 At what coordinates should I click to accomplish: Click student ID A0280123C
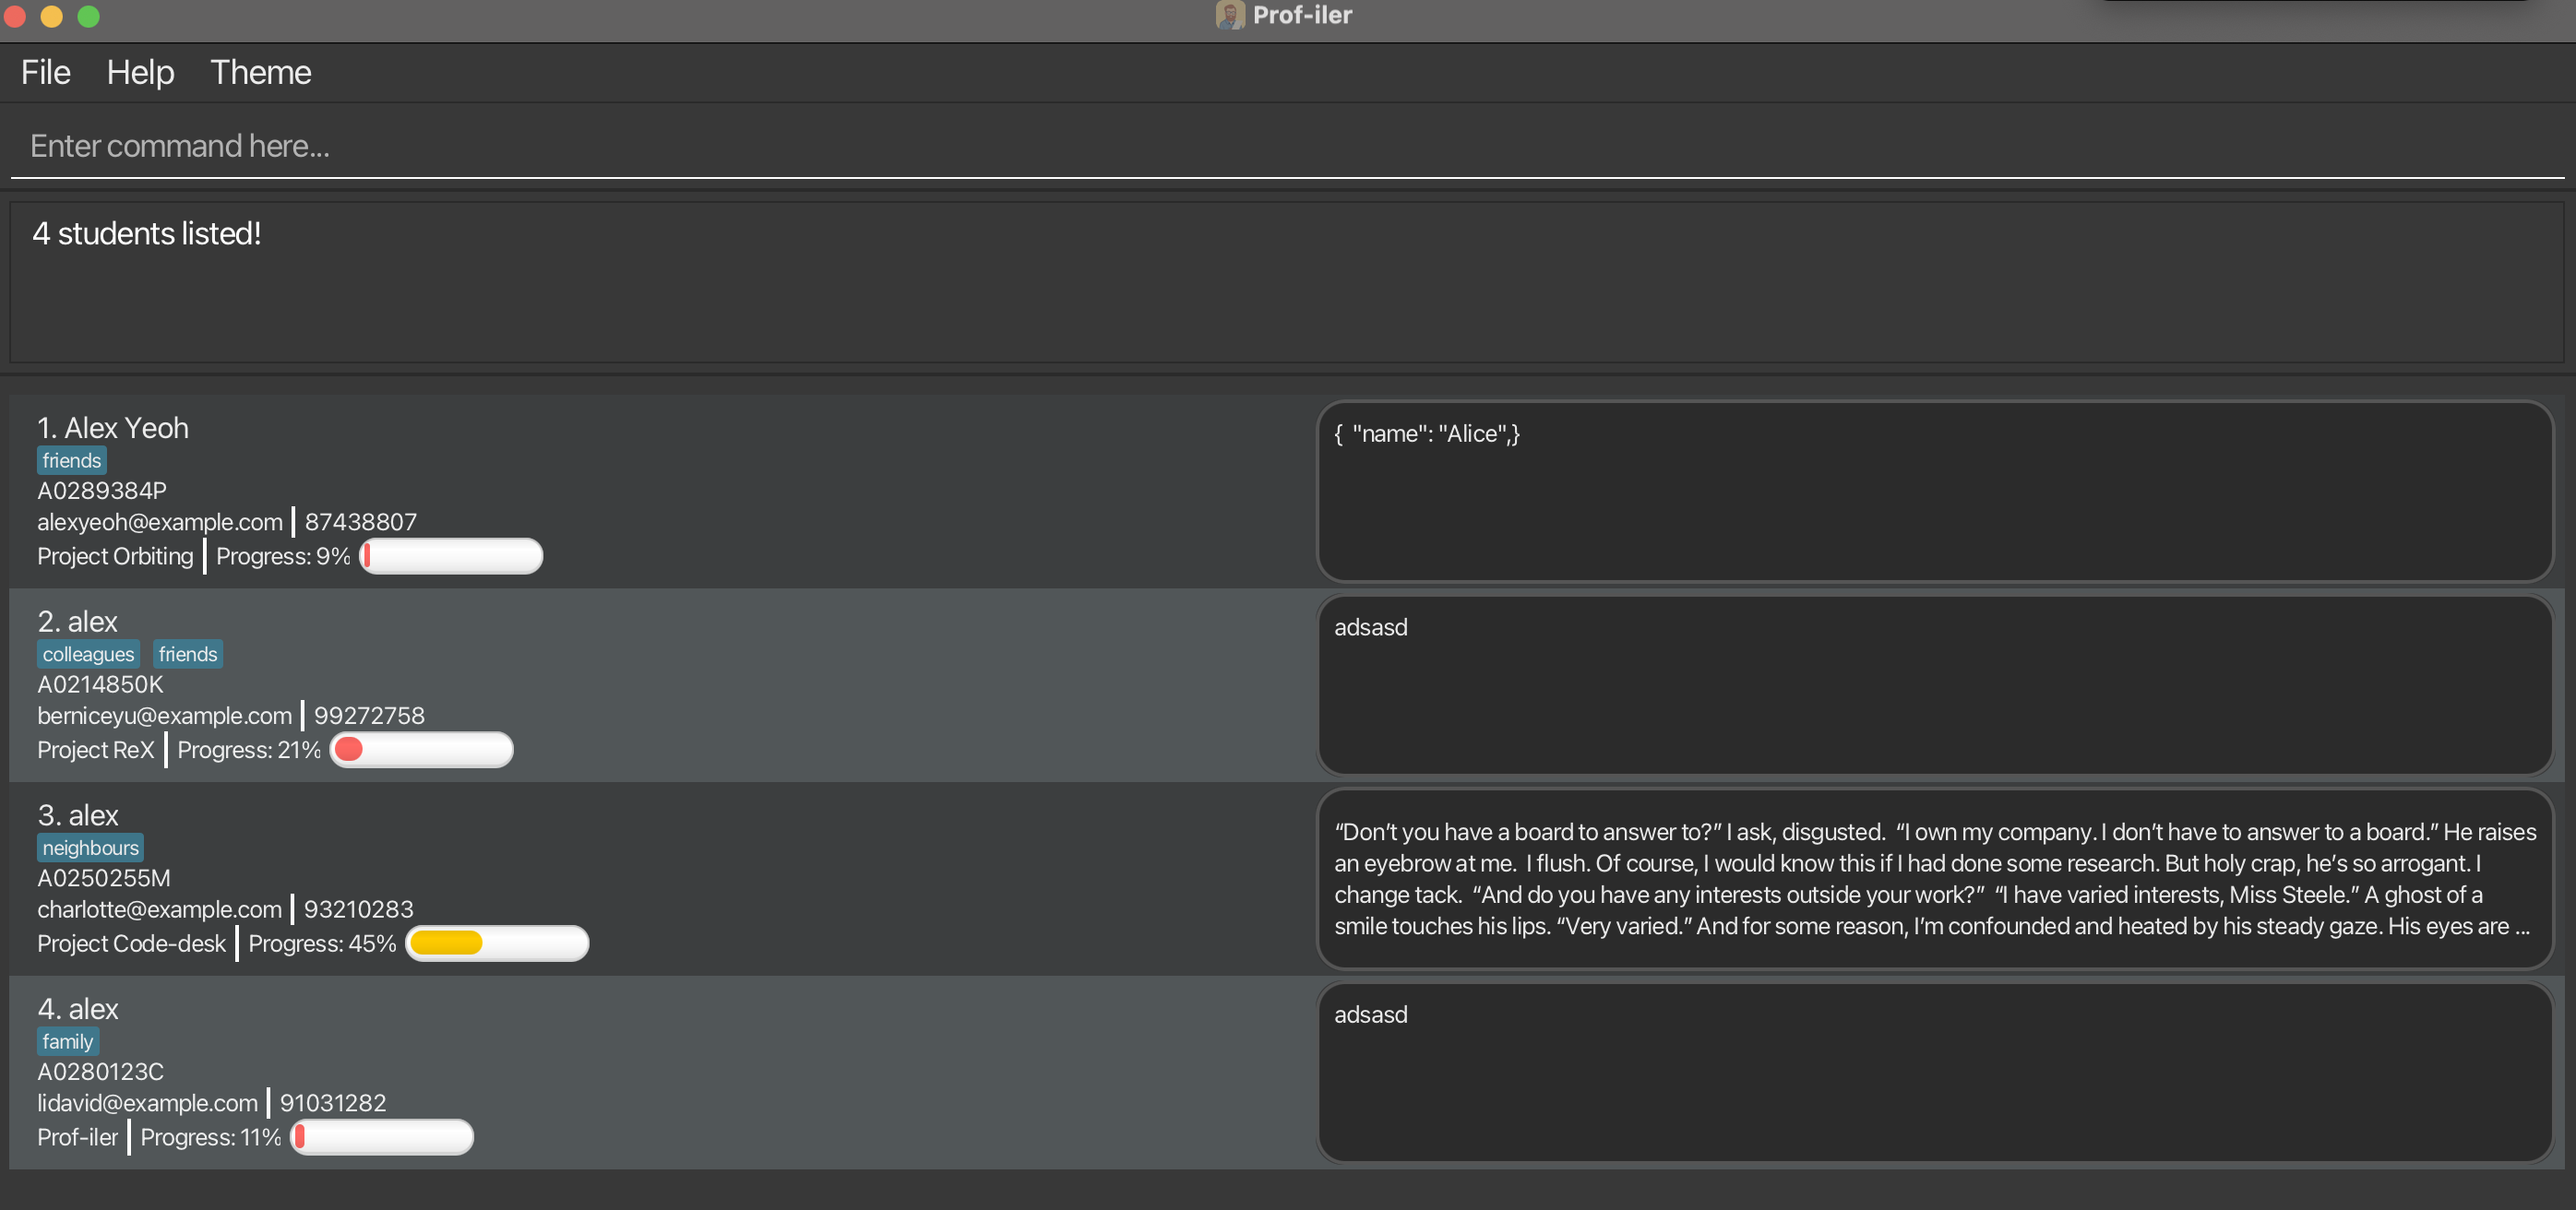100,1072
